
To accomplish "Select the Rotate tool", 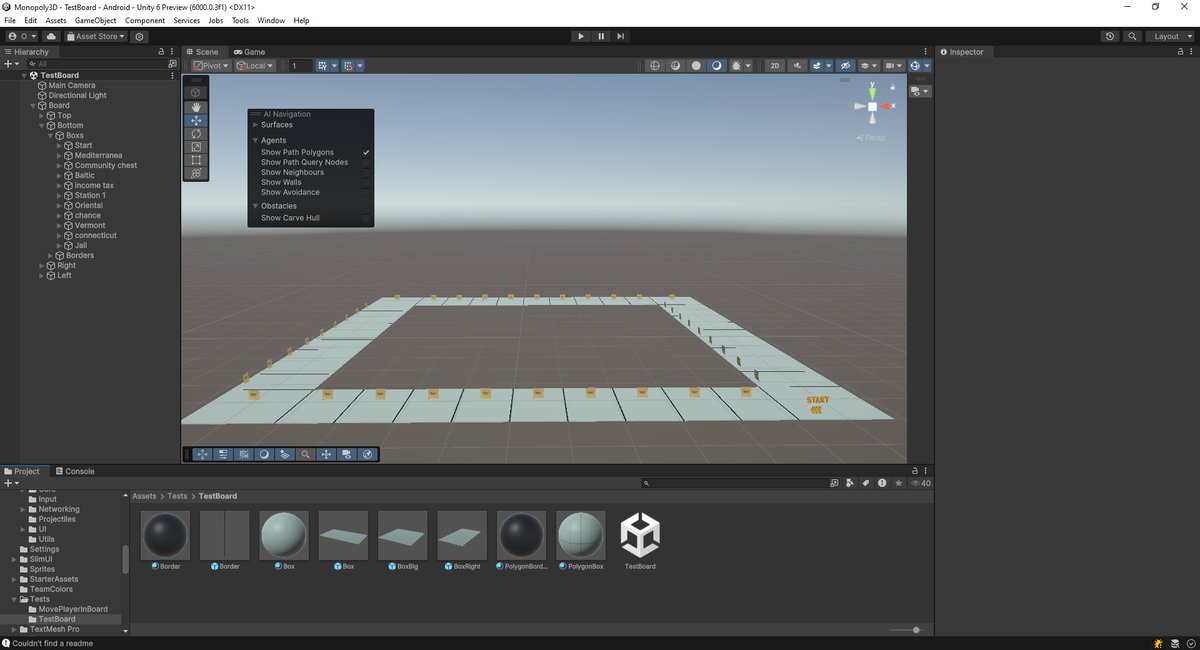I will (x=196, y=133).
